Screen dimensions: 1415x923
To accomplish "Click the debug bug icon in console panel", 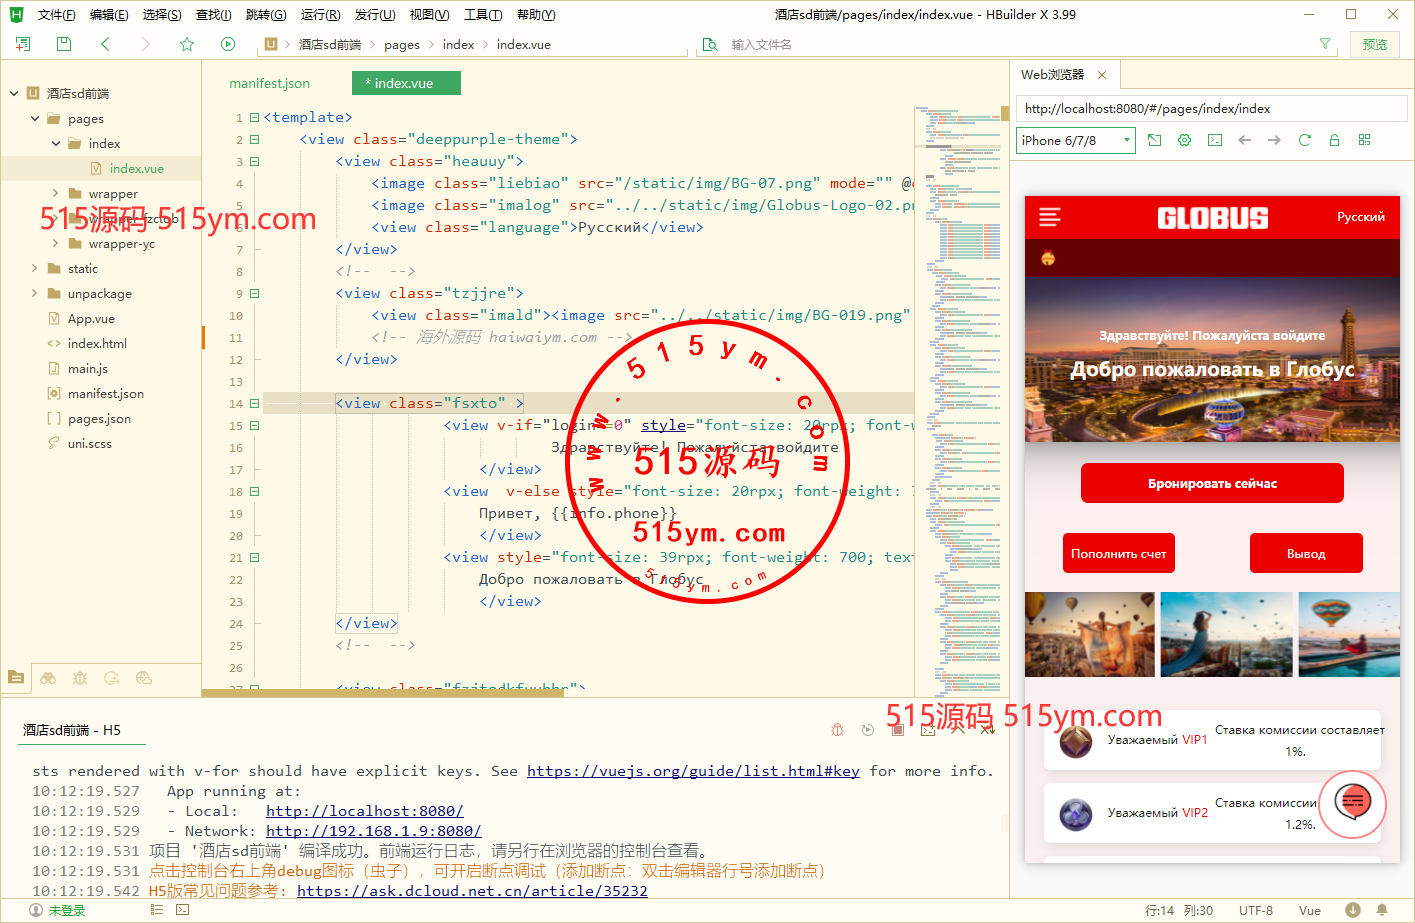I will [x=838, y=730].
